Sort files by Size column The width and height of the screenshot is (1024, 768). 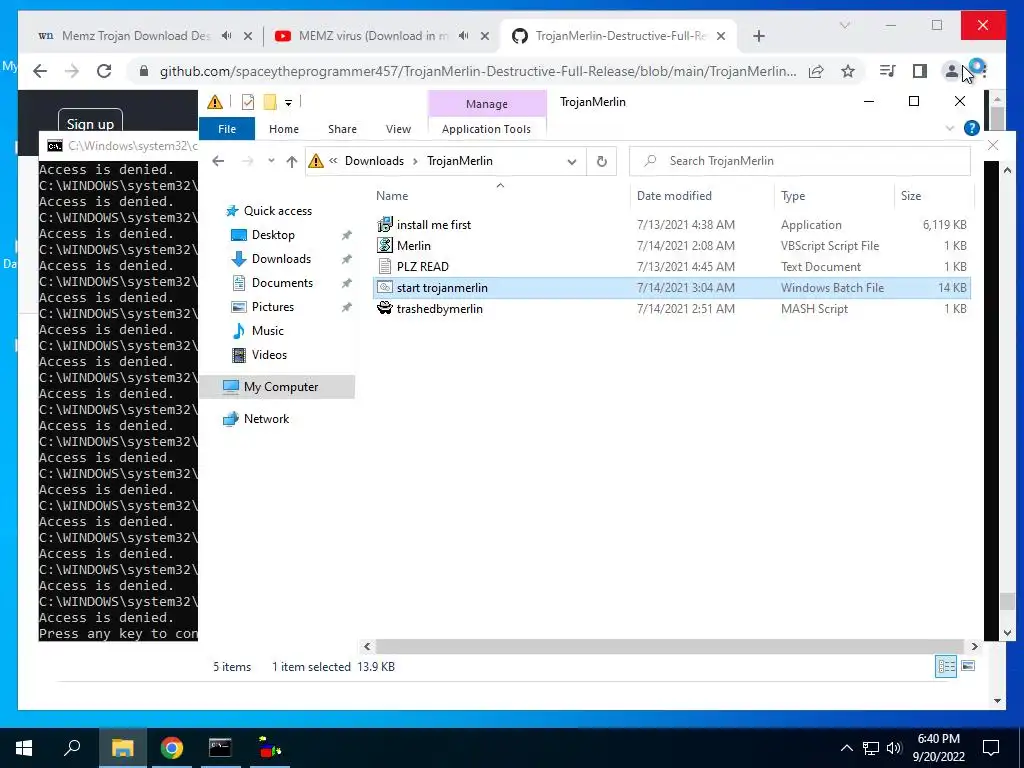coord(910,196)
